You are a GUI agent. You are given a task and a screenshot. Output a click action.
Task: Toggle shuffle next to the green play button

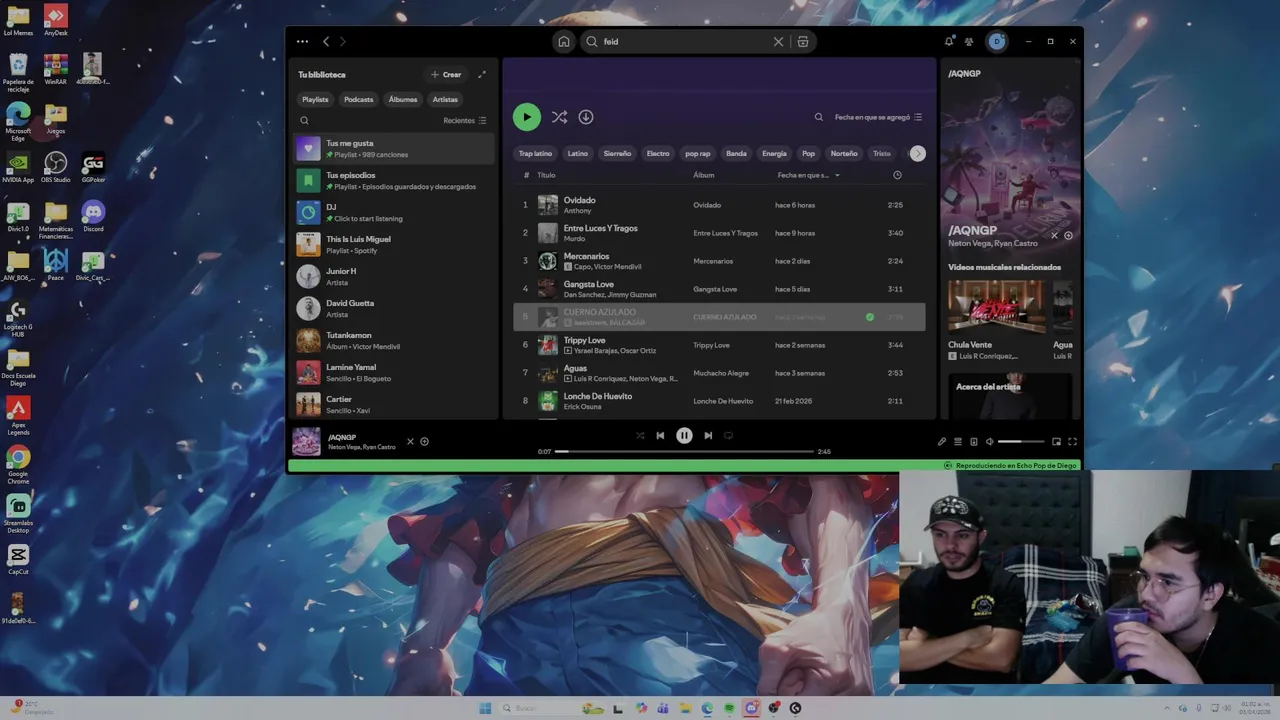559,117
